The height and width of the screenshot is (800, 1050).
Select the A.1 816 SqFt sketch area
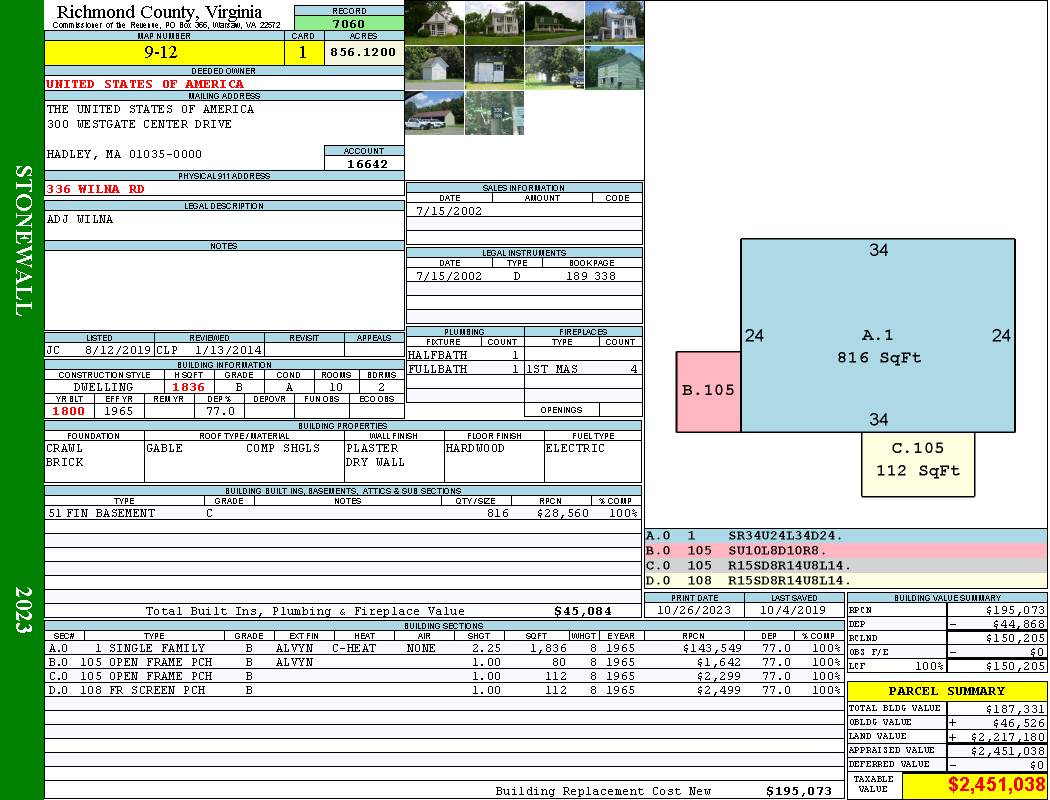click(878, 335)
